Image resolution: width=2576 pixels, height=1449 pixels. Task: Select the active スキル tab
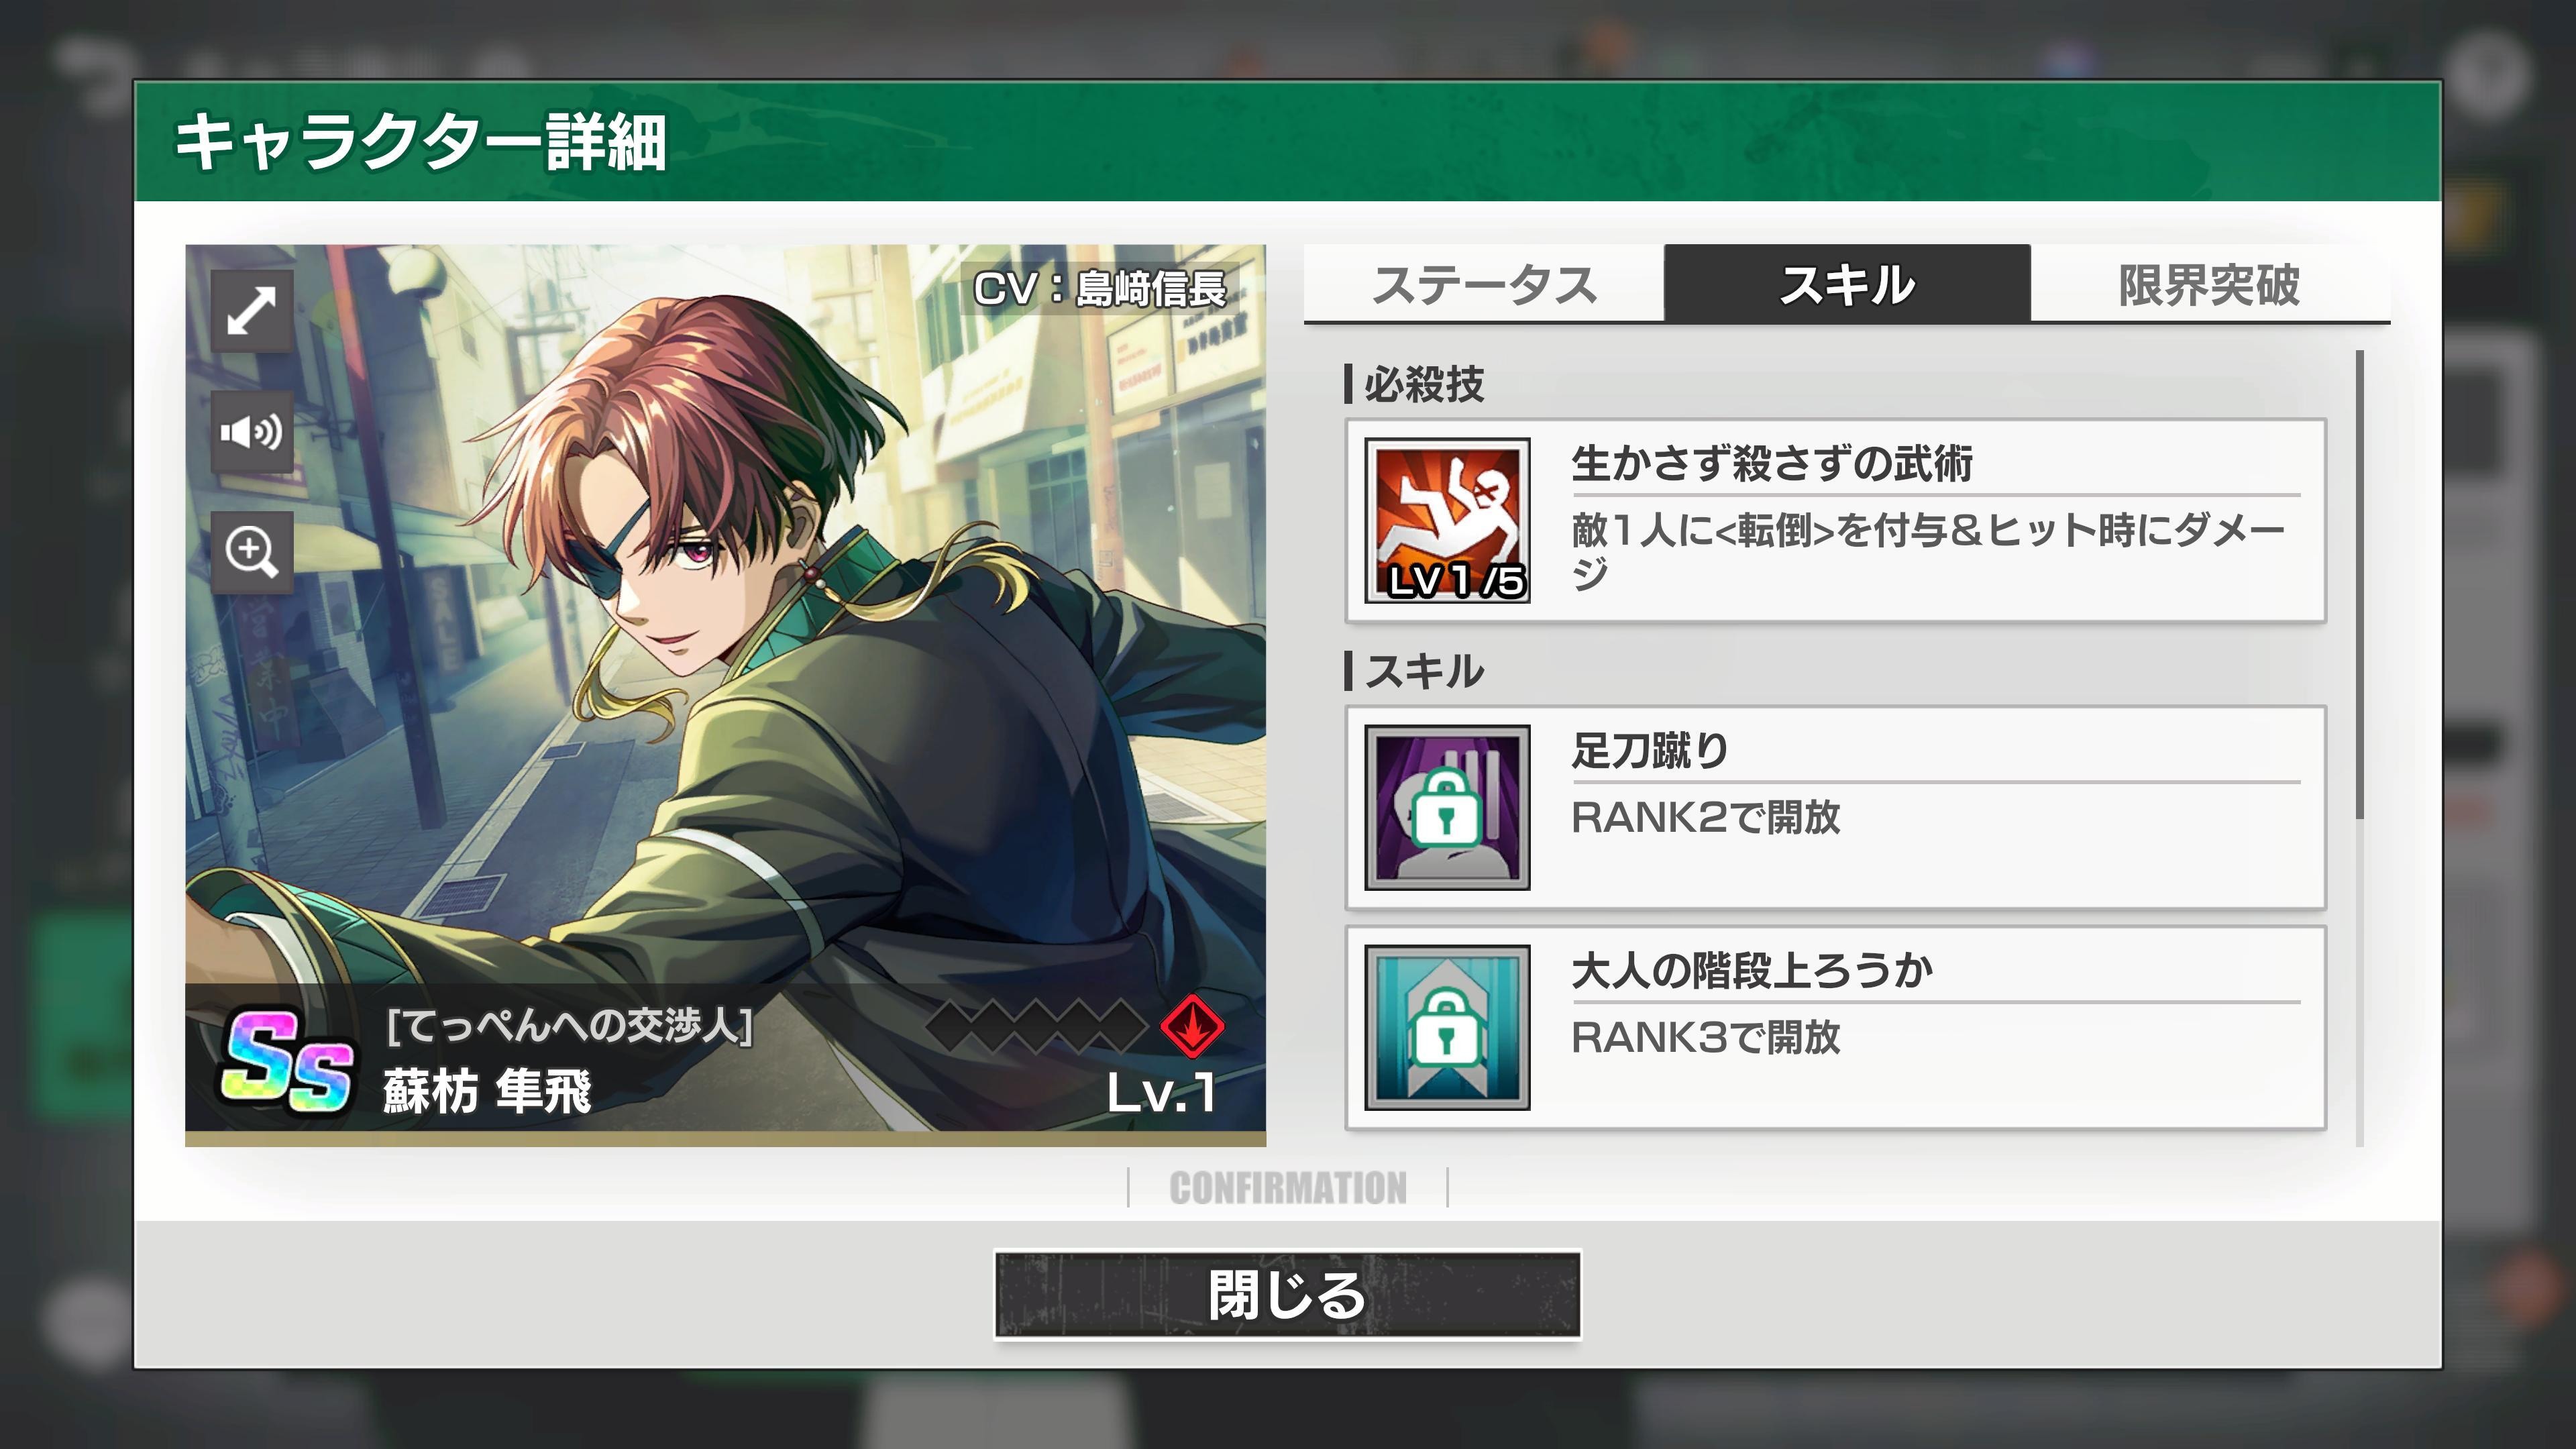point(1847,284)
